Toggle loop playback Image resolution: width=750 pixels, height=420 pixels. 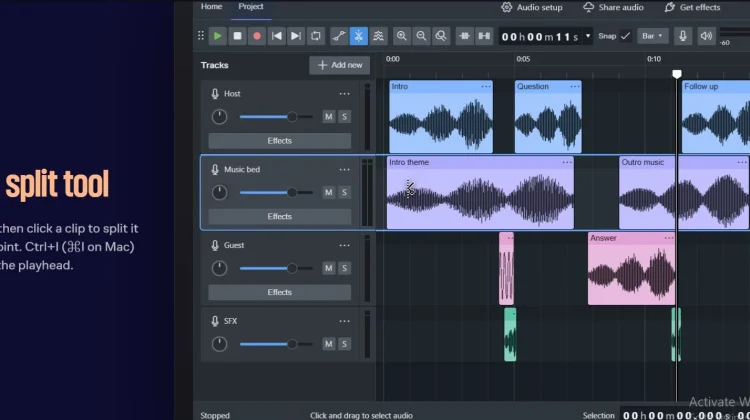(x=316, y=36)
